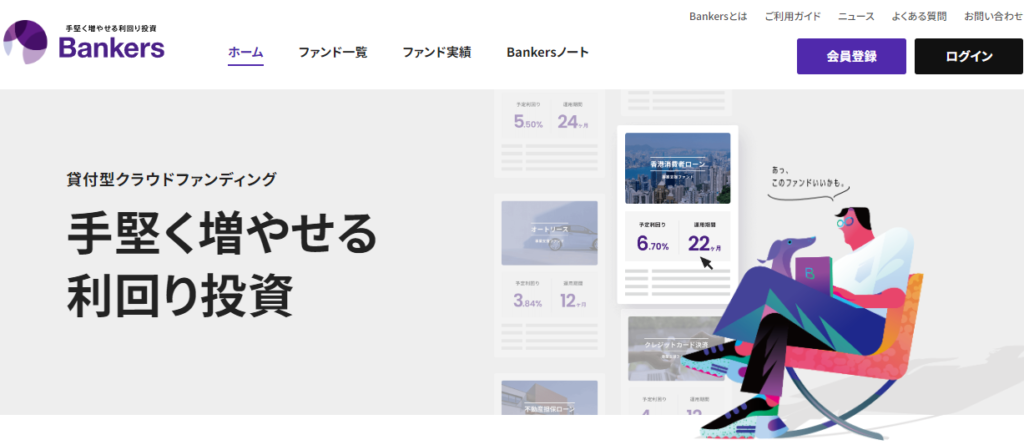Screen dimensions: 1024x445
Task: Click the purple book with B logo
Action: click(812, 278)
